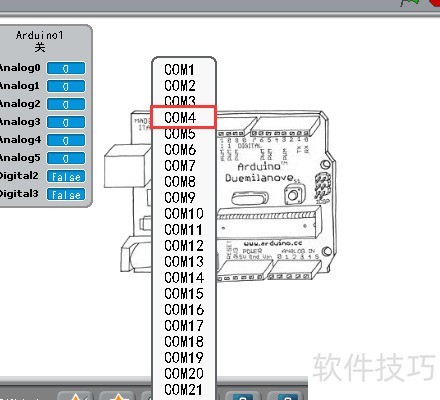Screen dimensions: 440x400
Task: Click the Digital2 False readout
Action: 66,176
